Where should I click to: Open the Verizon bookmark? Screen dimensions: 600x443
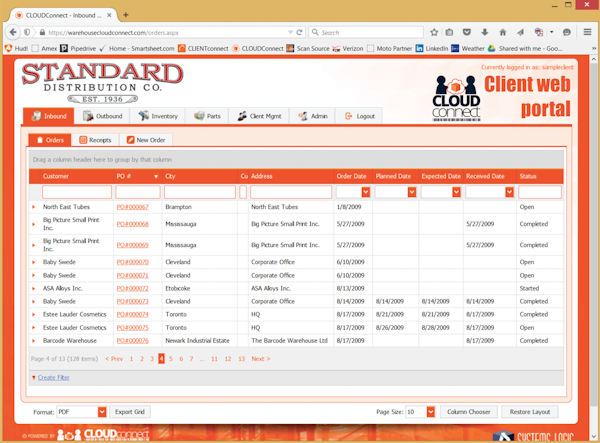(348, 49)
